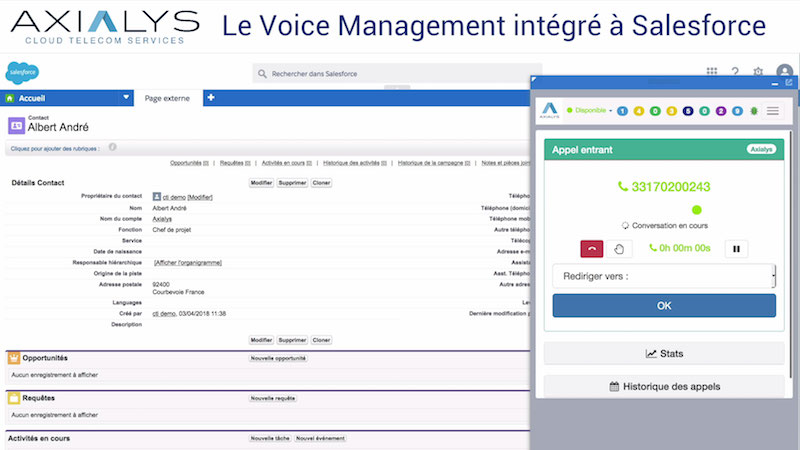Click Supprimer beside Détails Contact heading
Viewport: 800px width, 450px height.
click(292, 183)
